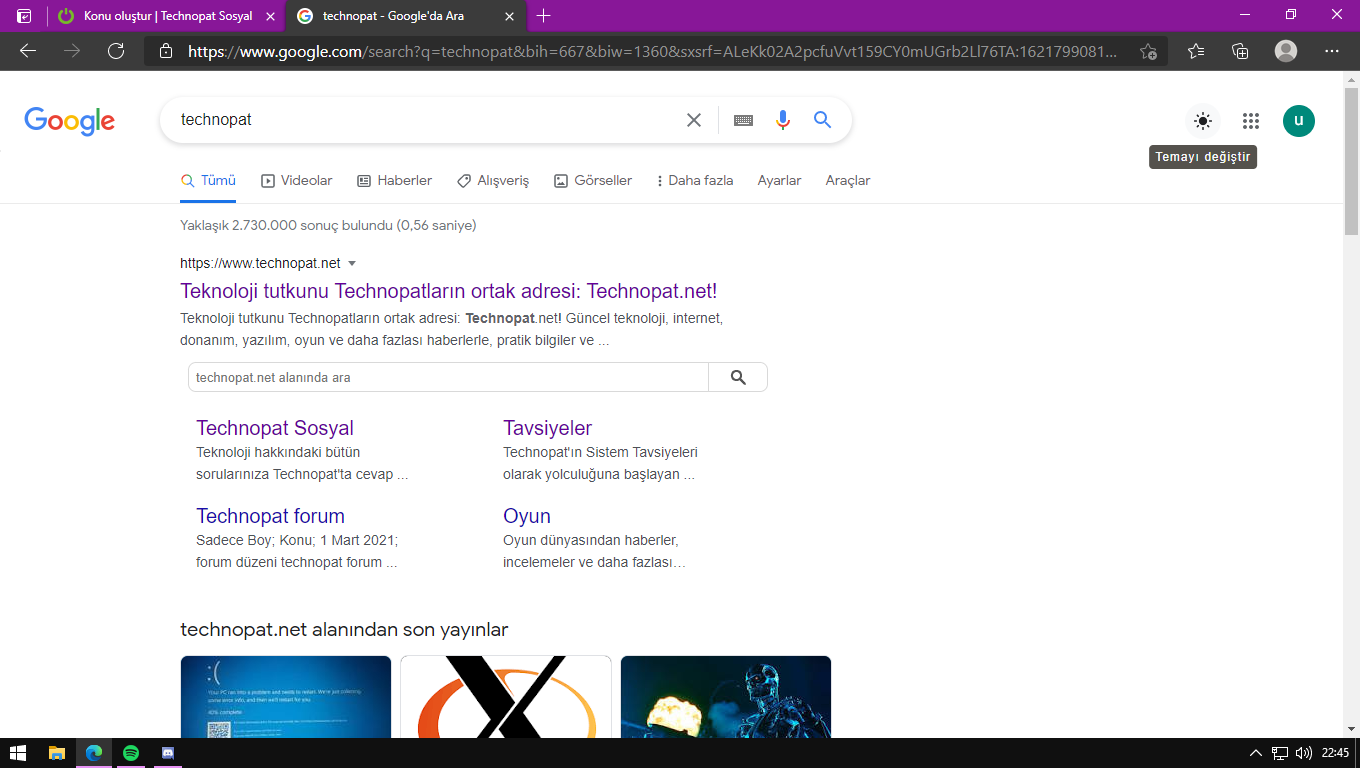Search within technopat.net using the magnifier button
Viewport: 1360px width, 768px height.
[738, 377]
